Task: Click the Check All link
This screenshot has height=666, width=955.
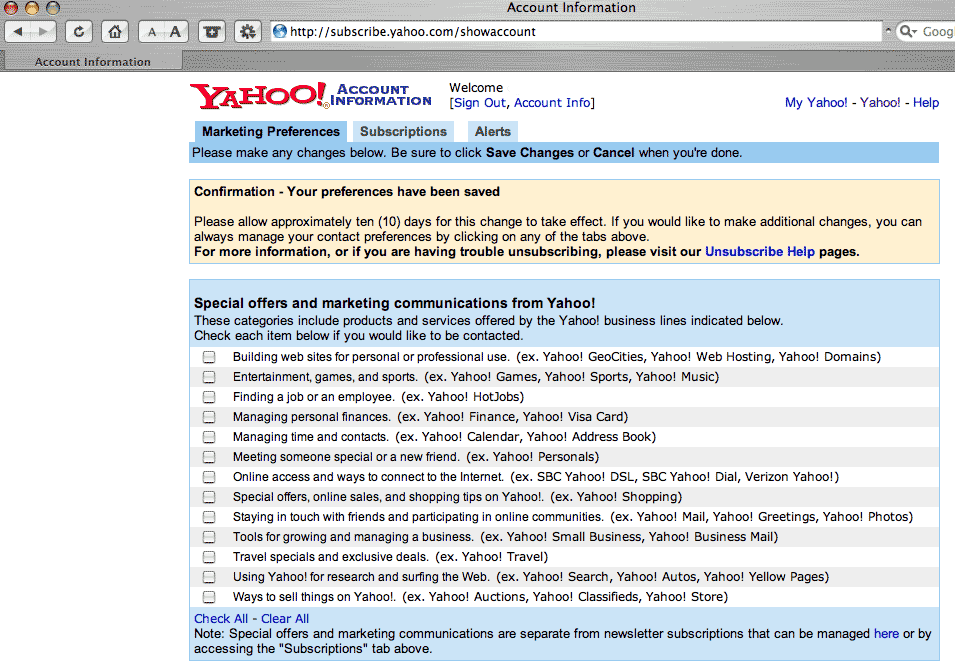Action: [221, 618]
